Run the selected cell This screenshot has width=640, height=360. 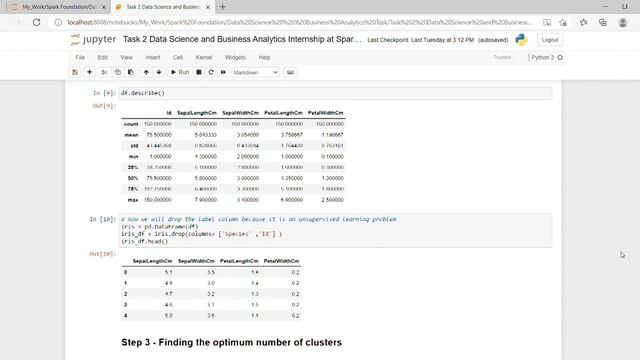click(x=180, y=72)
